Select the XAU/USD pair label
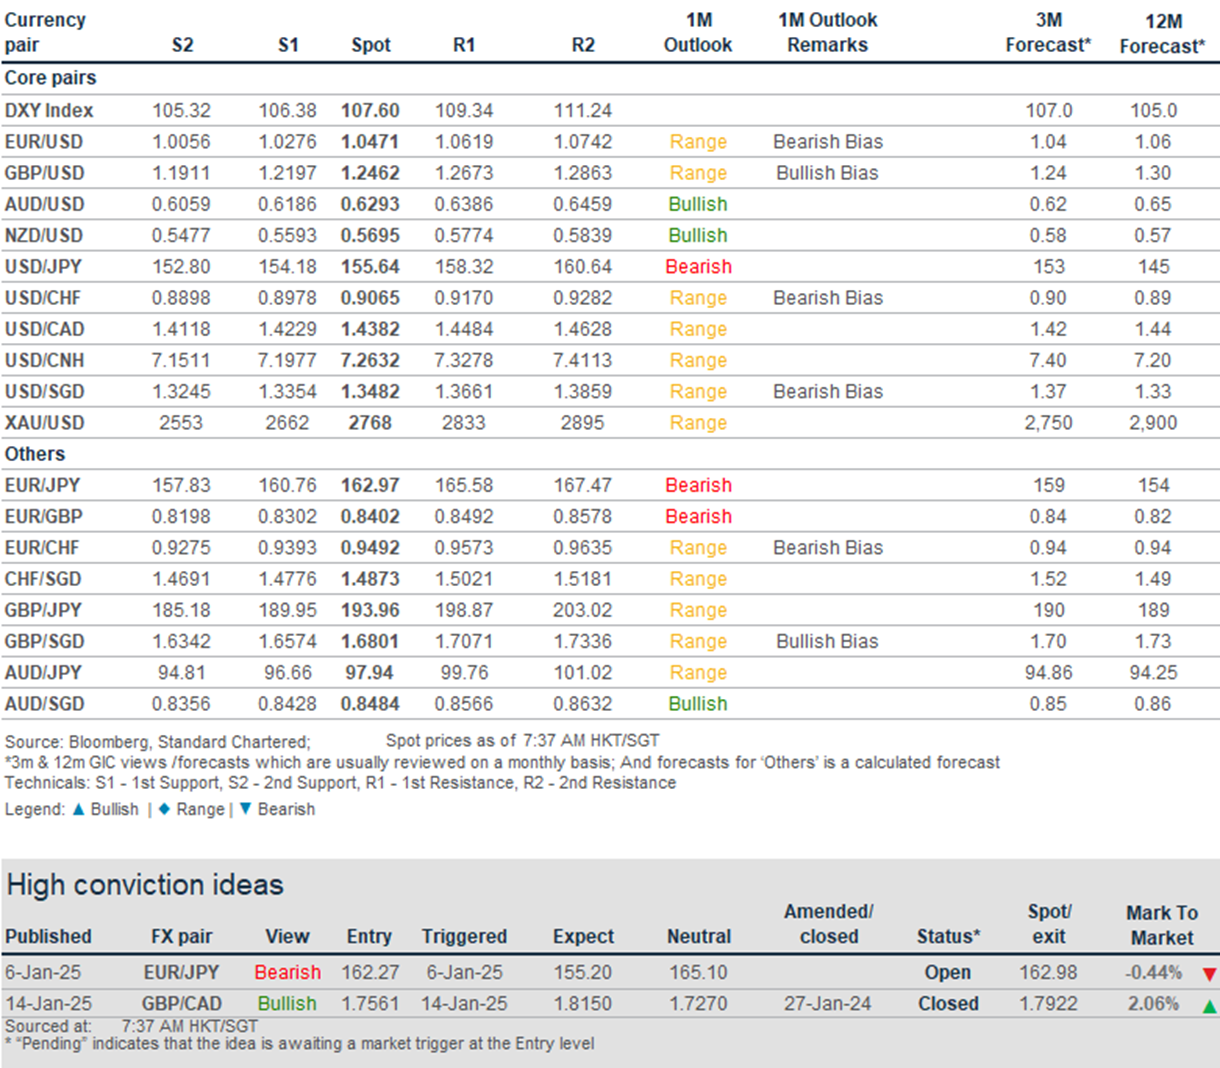 [45, 422]
